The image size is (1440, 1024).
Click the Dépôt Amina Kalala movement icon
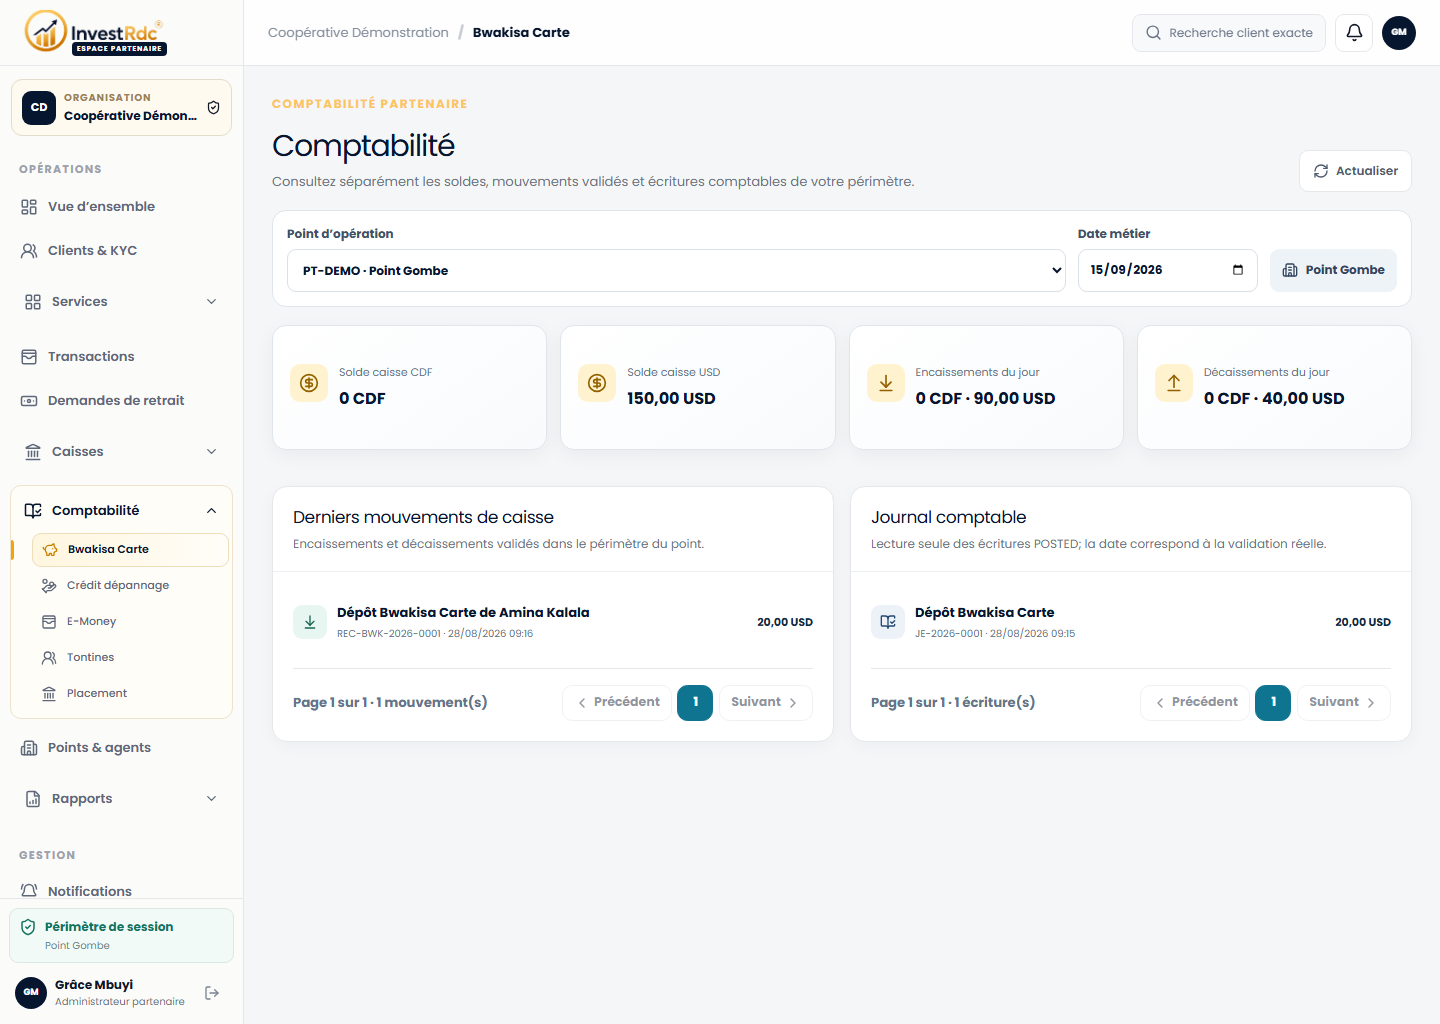point(310,622)
